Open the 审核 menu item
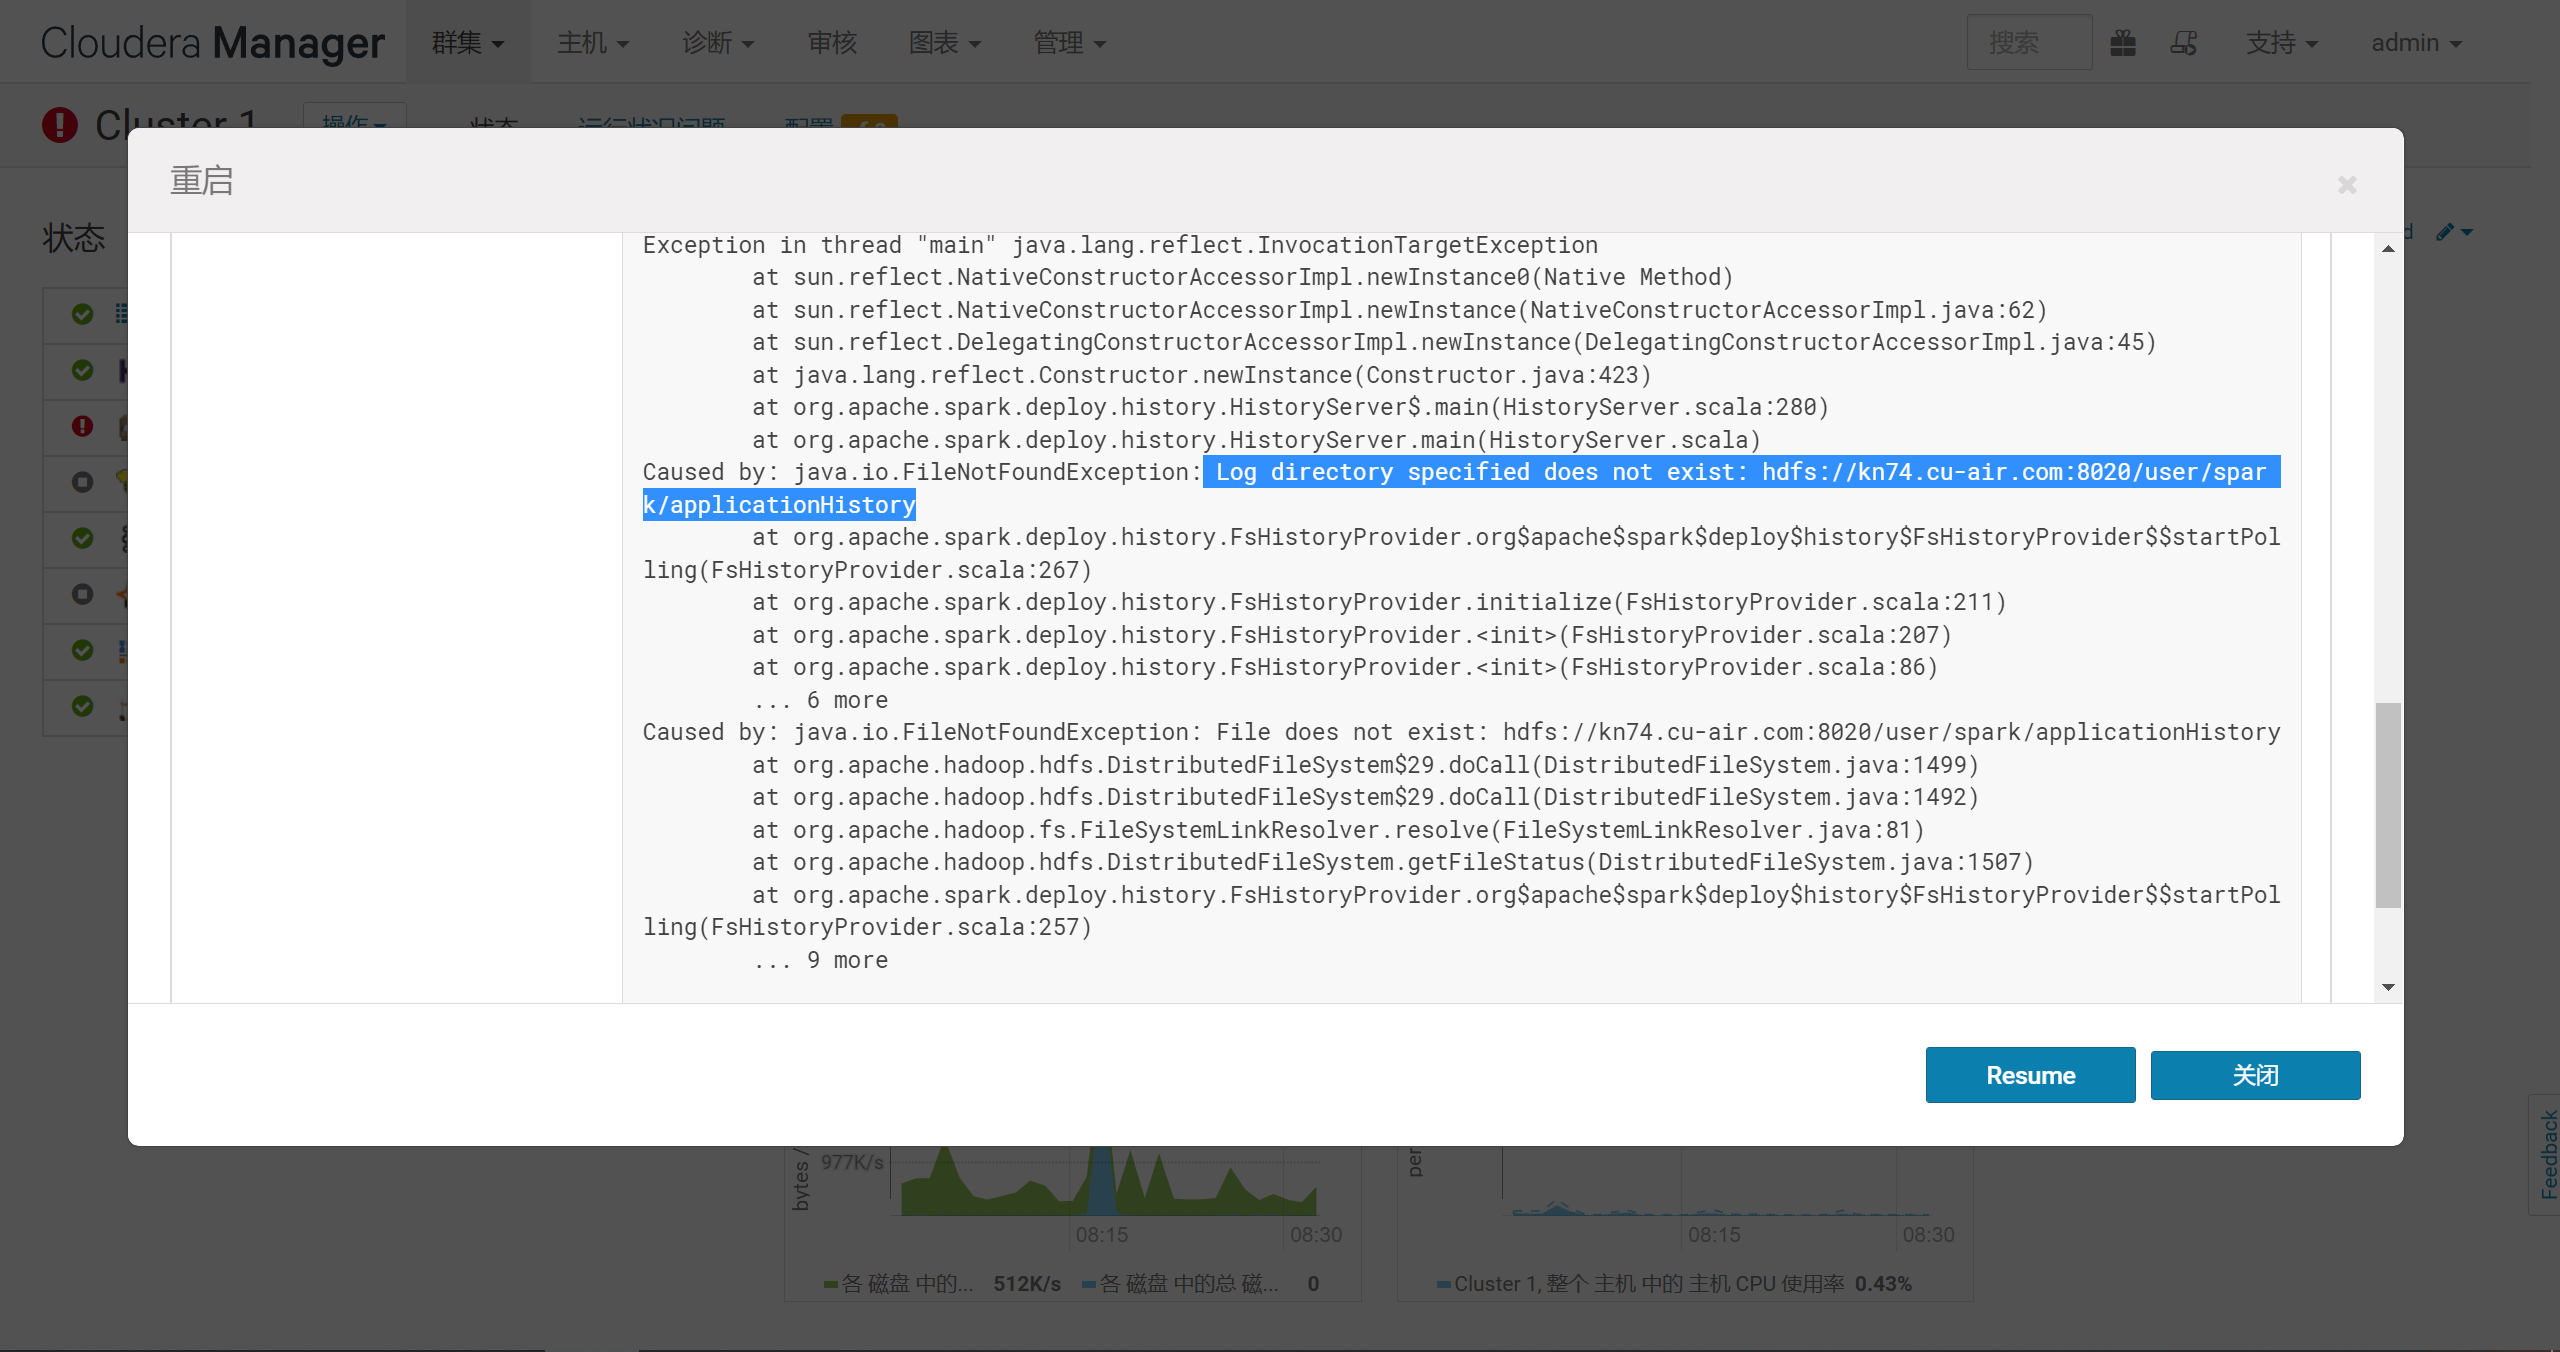The height and width of the screenshot is (1352, 2560). pyautogui.click(x=832, y=43)
